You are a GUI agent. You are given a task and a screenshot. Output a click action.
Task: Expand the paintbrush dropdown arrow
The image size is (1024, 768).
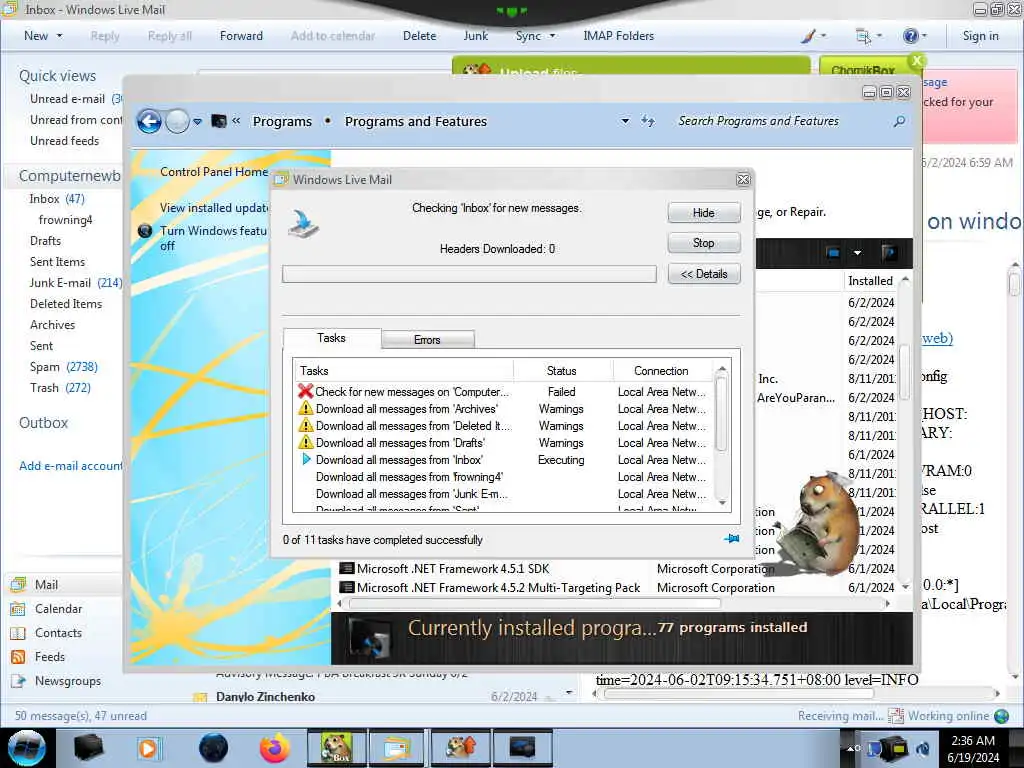(823, 36)
